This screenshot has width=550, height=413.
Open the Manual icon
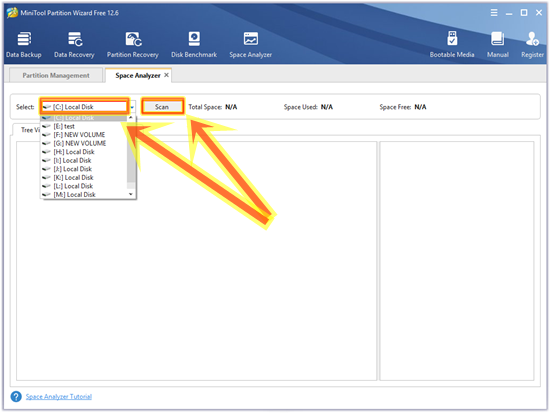click(498, 45)
